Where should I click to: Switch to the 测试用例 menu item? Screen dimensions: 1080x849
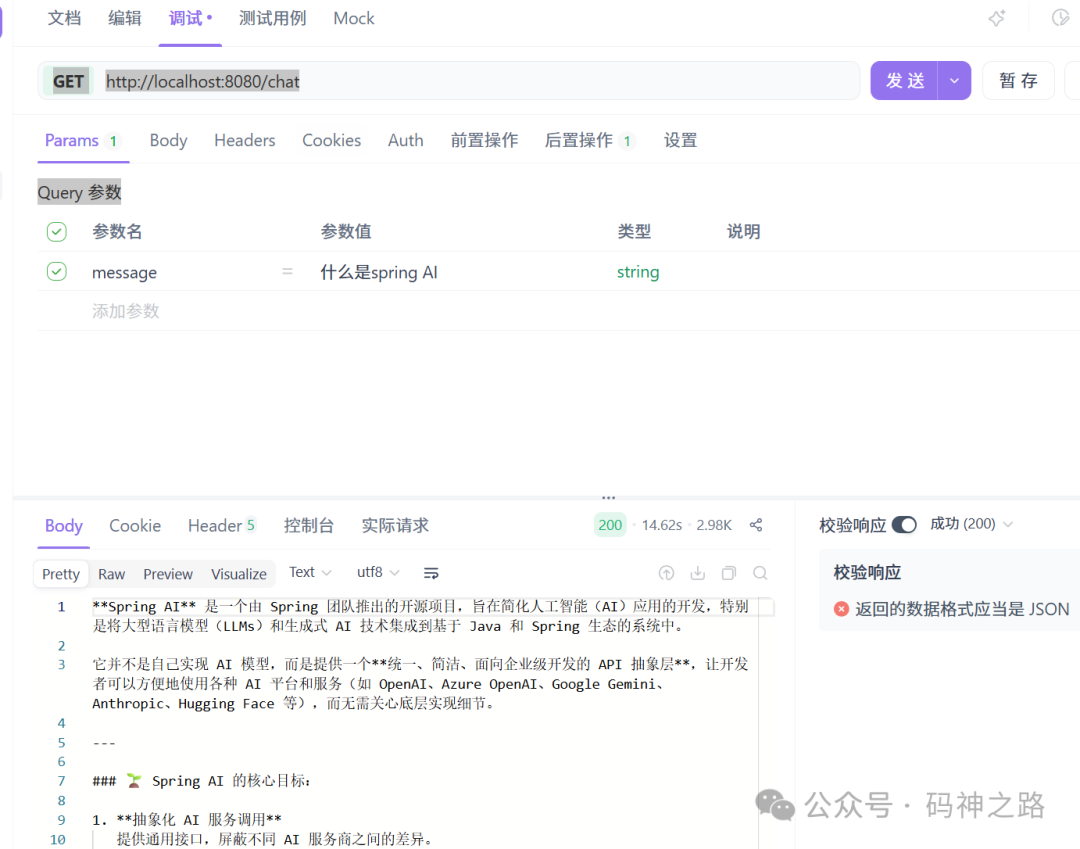272,18
